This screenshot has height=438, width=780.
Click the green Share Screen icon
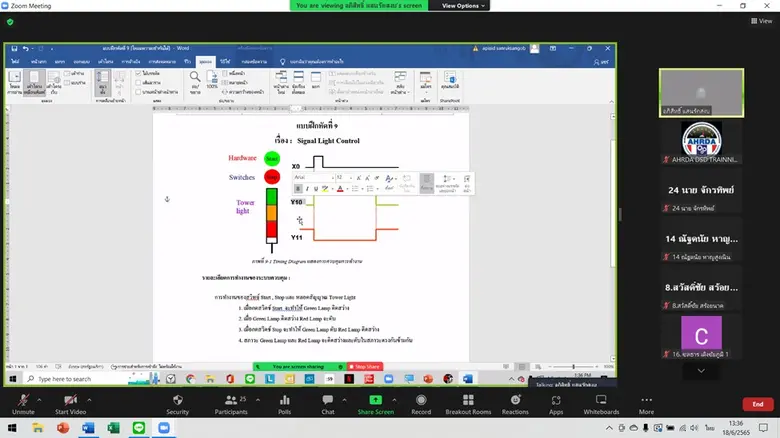coord(376,398)
